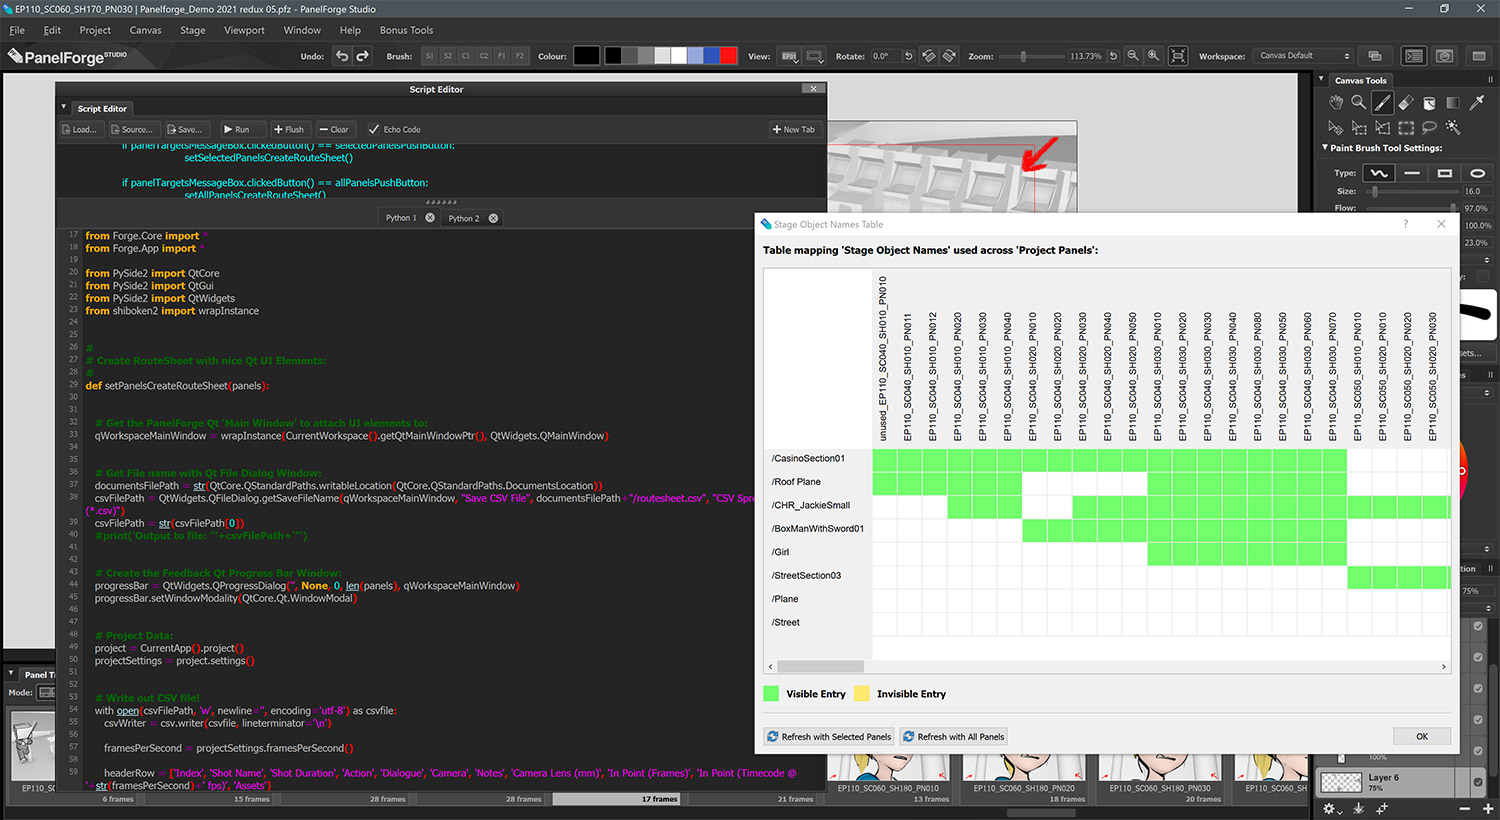Screen dimensions: 1500x820
Task: Select the Paint Brush tool
Action: [x=1382, y=102]
